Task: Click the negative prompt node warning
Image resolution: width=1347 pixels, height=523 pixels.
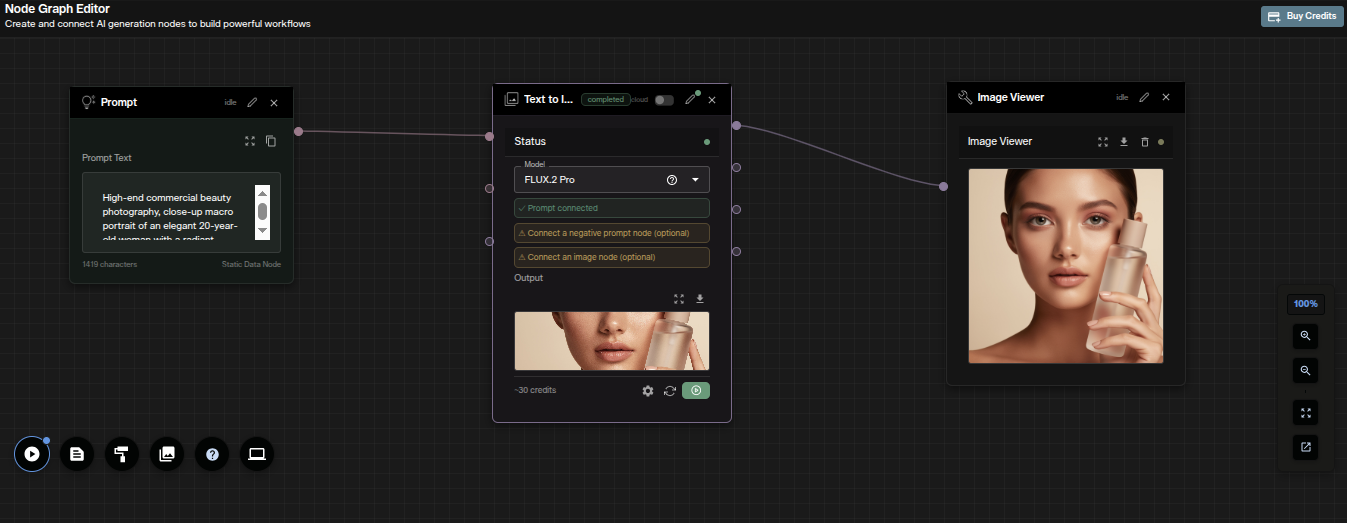Action: [612, 233]
